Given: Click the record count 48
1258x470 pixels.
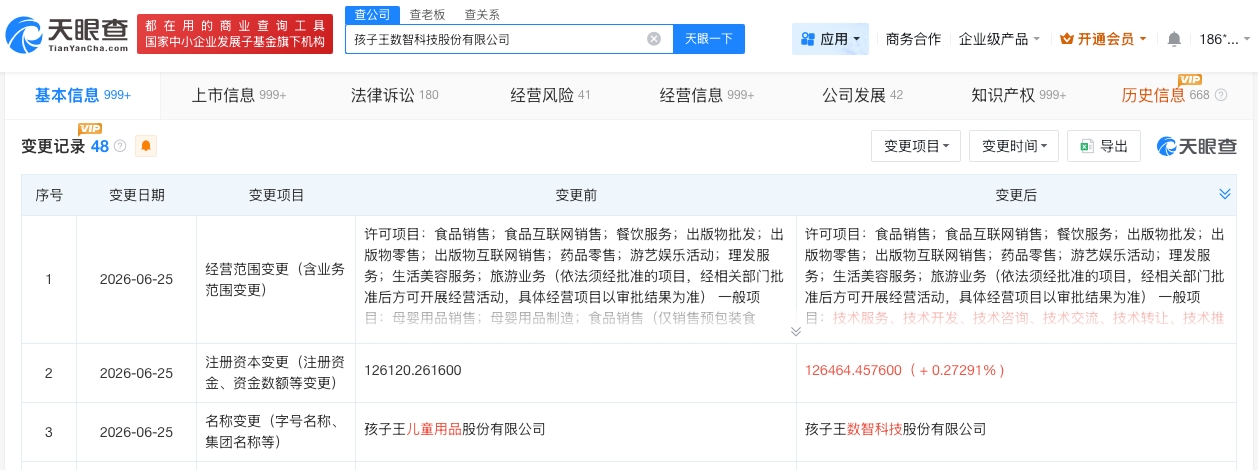Looking at the screenshot, I should pos(100,146).
